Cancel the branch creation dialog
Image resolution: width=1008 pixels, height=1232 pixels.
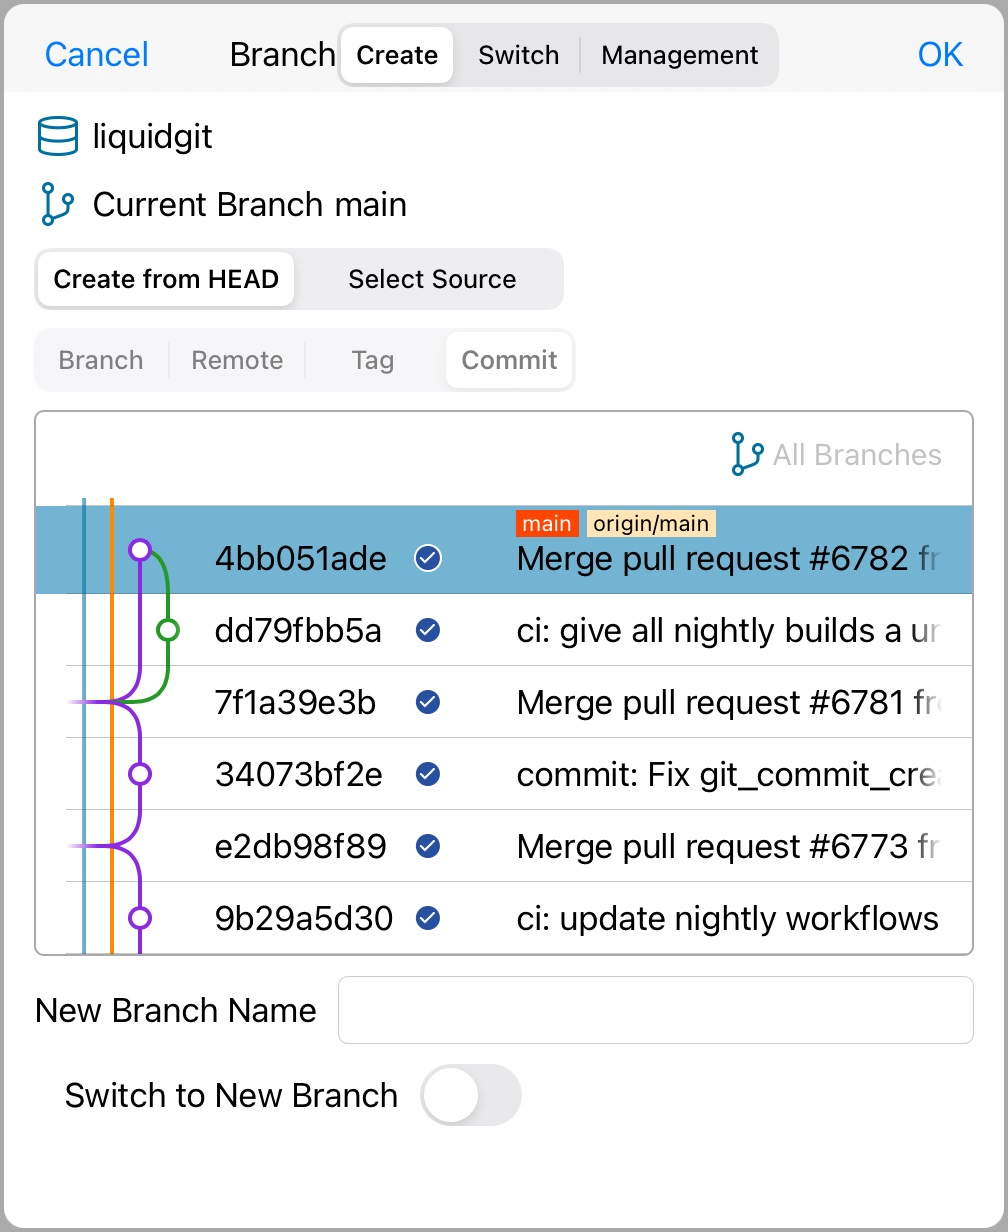[x=95, y=55]
